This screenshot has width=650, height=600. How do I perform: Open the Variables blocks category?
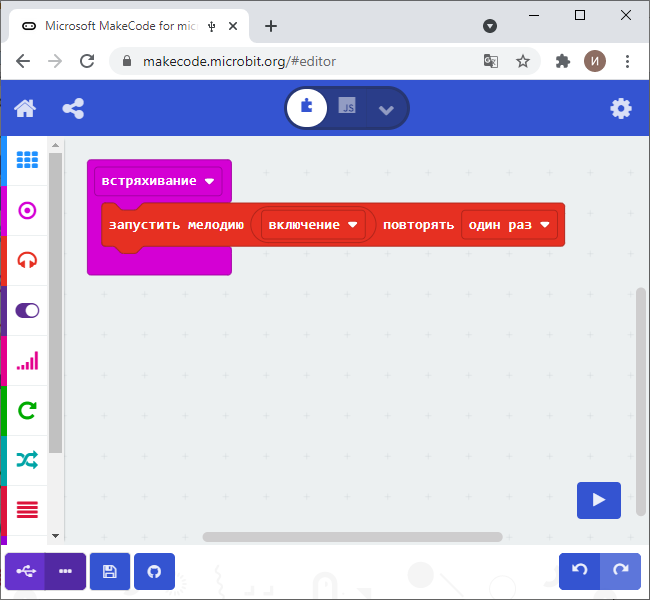[27, 510]
